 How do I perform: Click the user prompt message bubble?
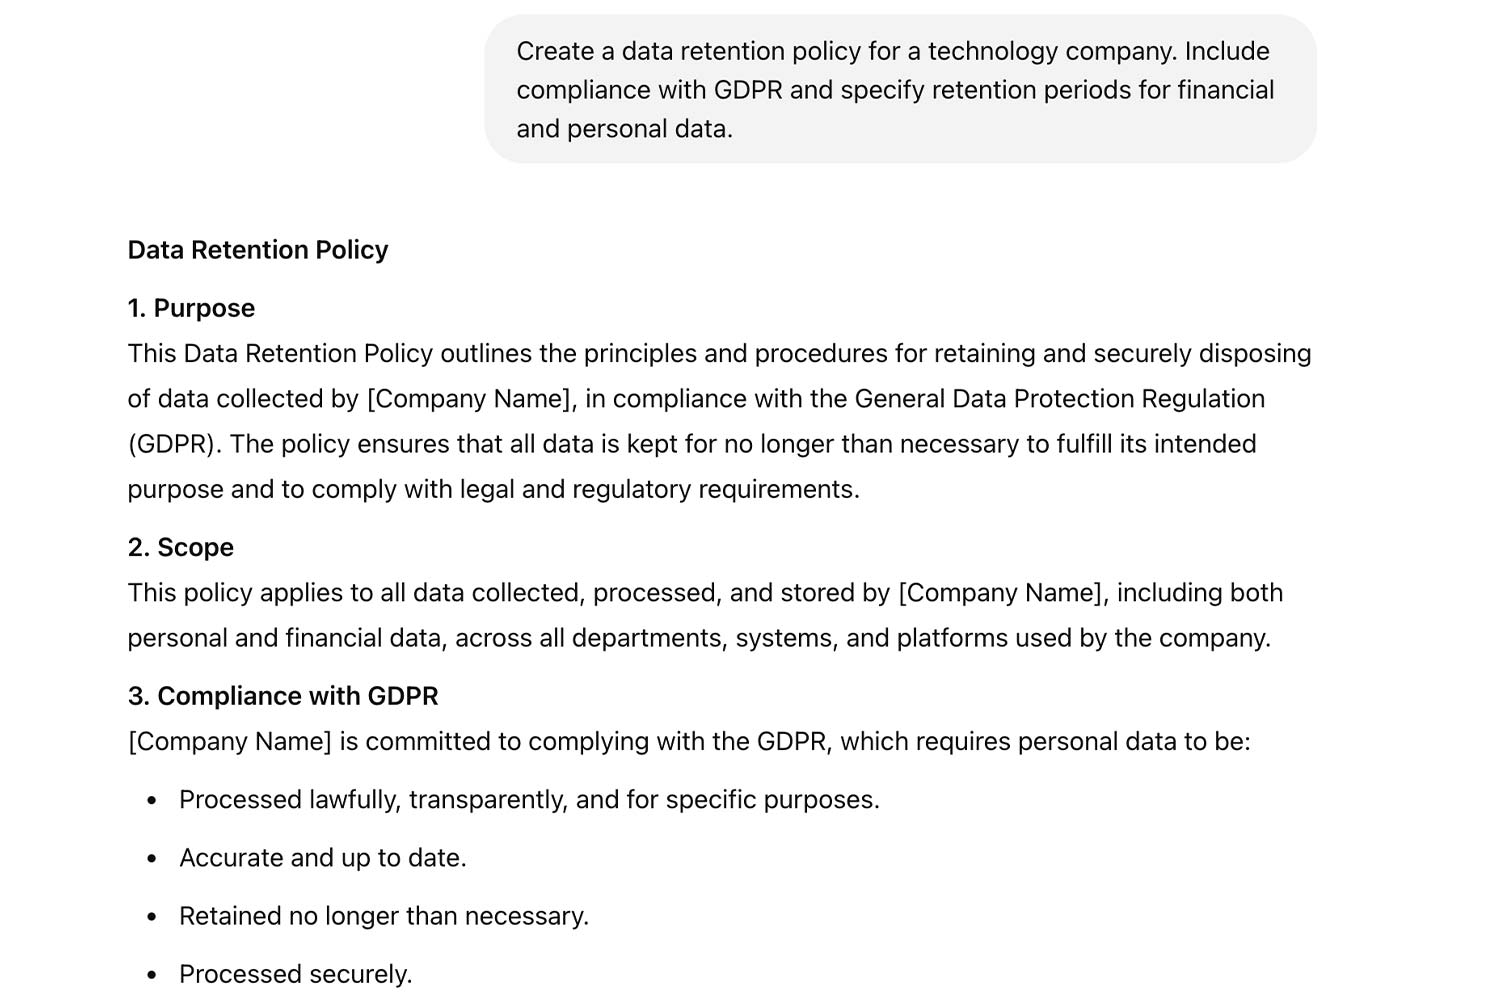pyautogui.click(x=900, y=89)
